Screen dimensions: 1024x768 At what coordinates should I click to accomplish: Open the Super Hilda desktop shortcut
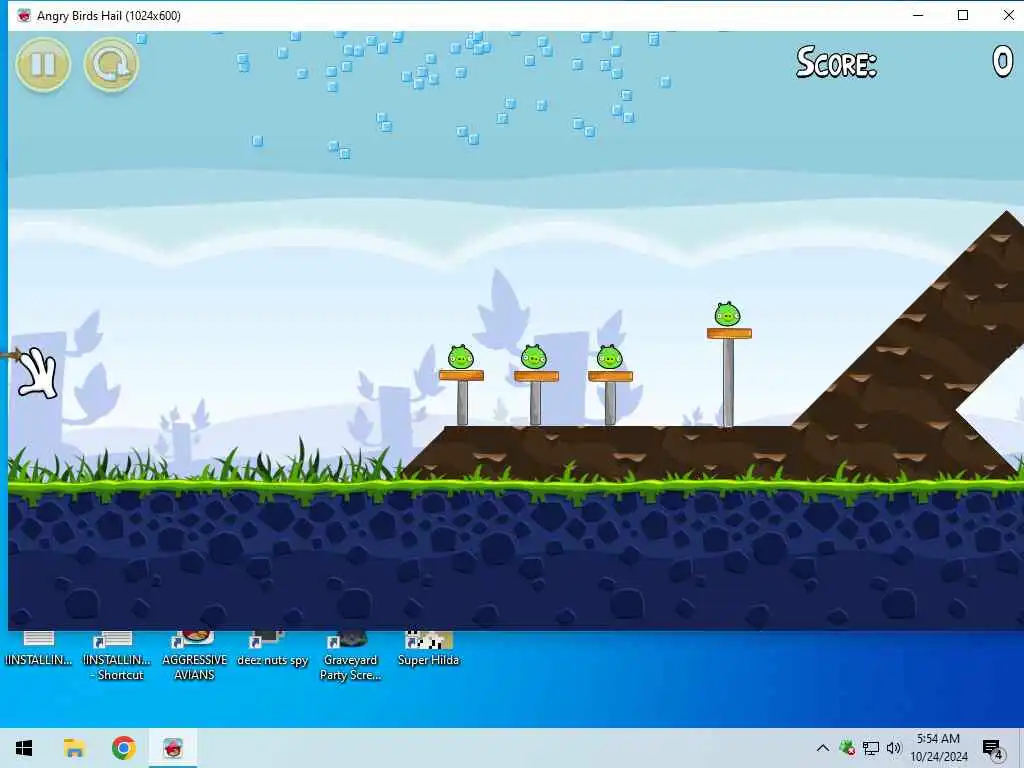pos(428,649)
